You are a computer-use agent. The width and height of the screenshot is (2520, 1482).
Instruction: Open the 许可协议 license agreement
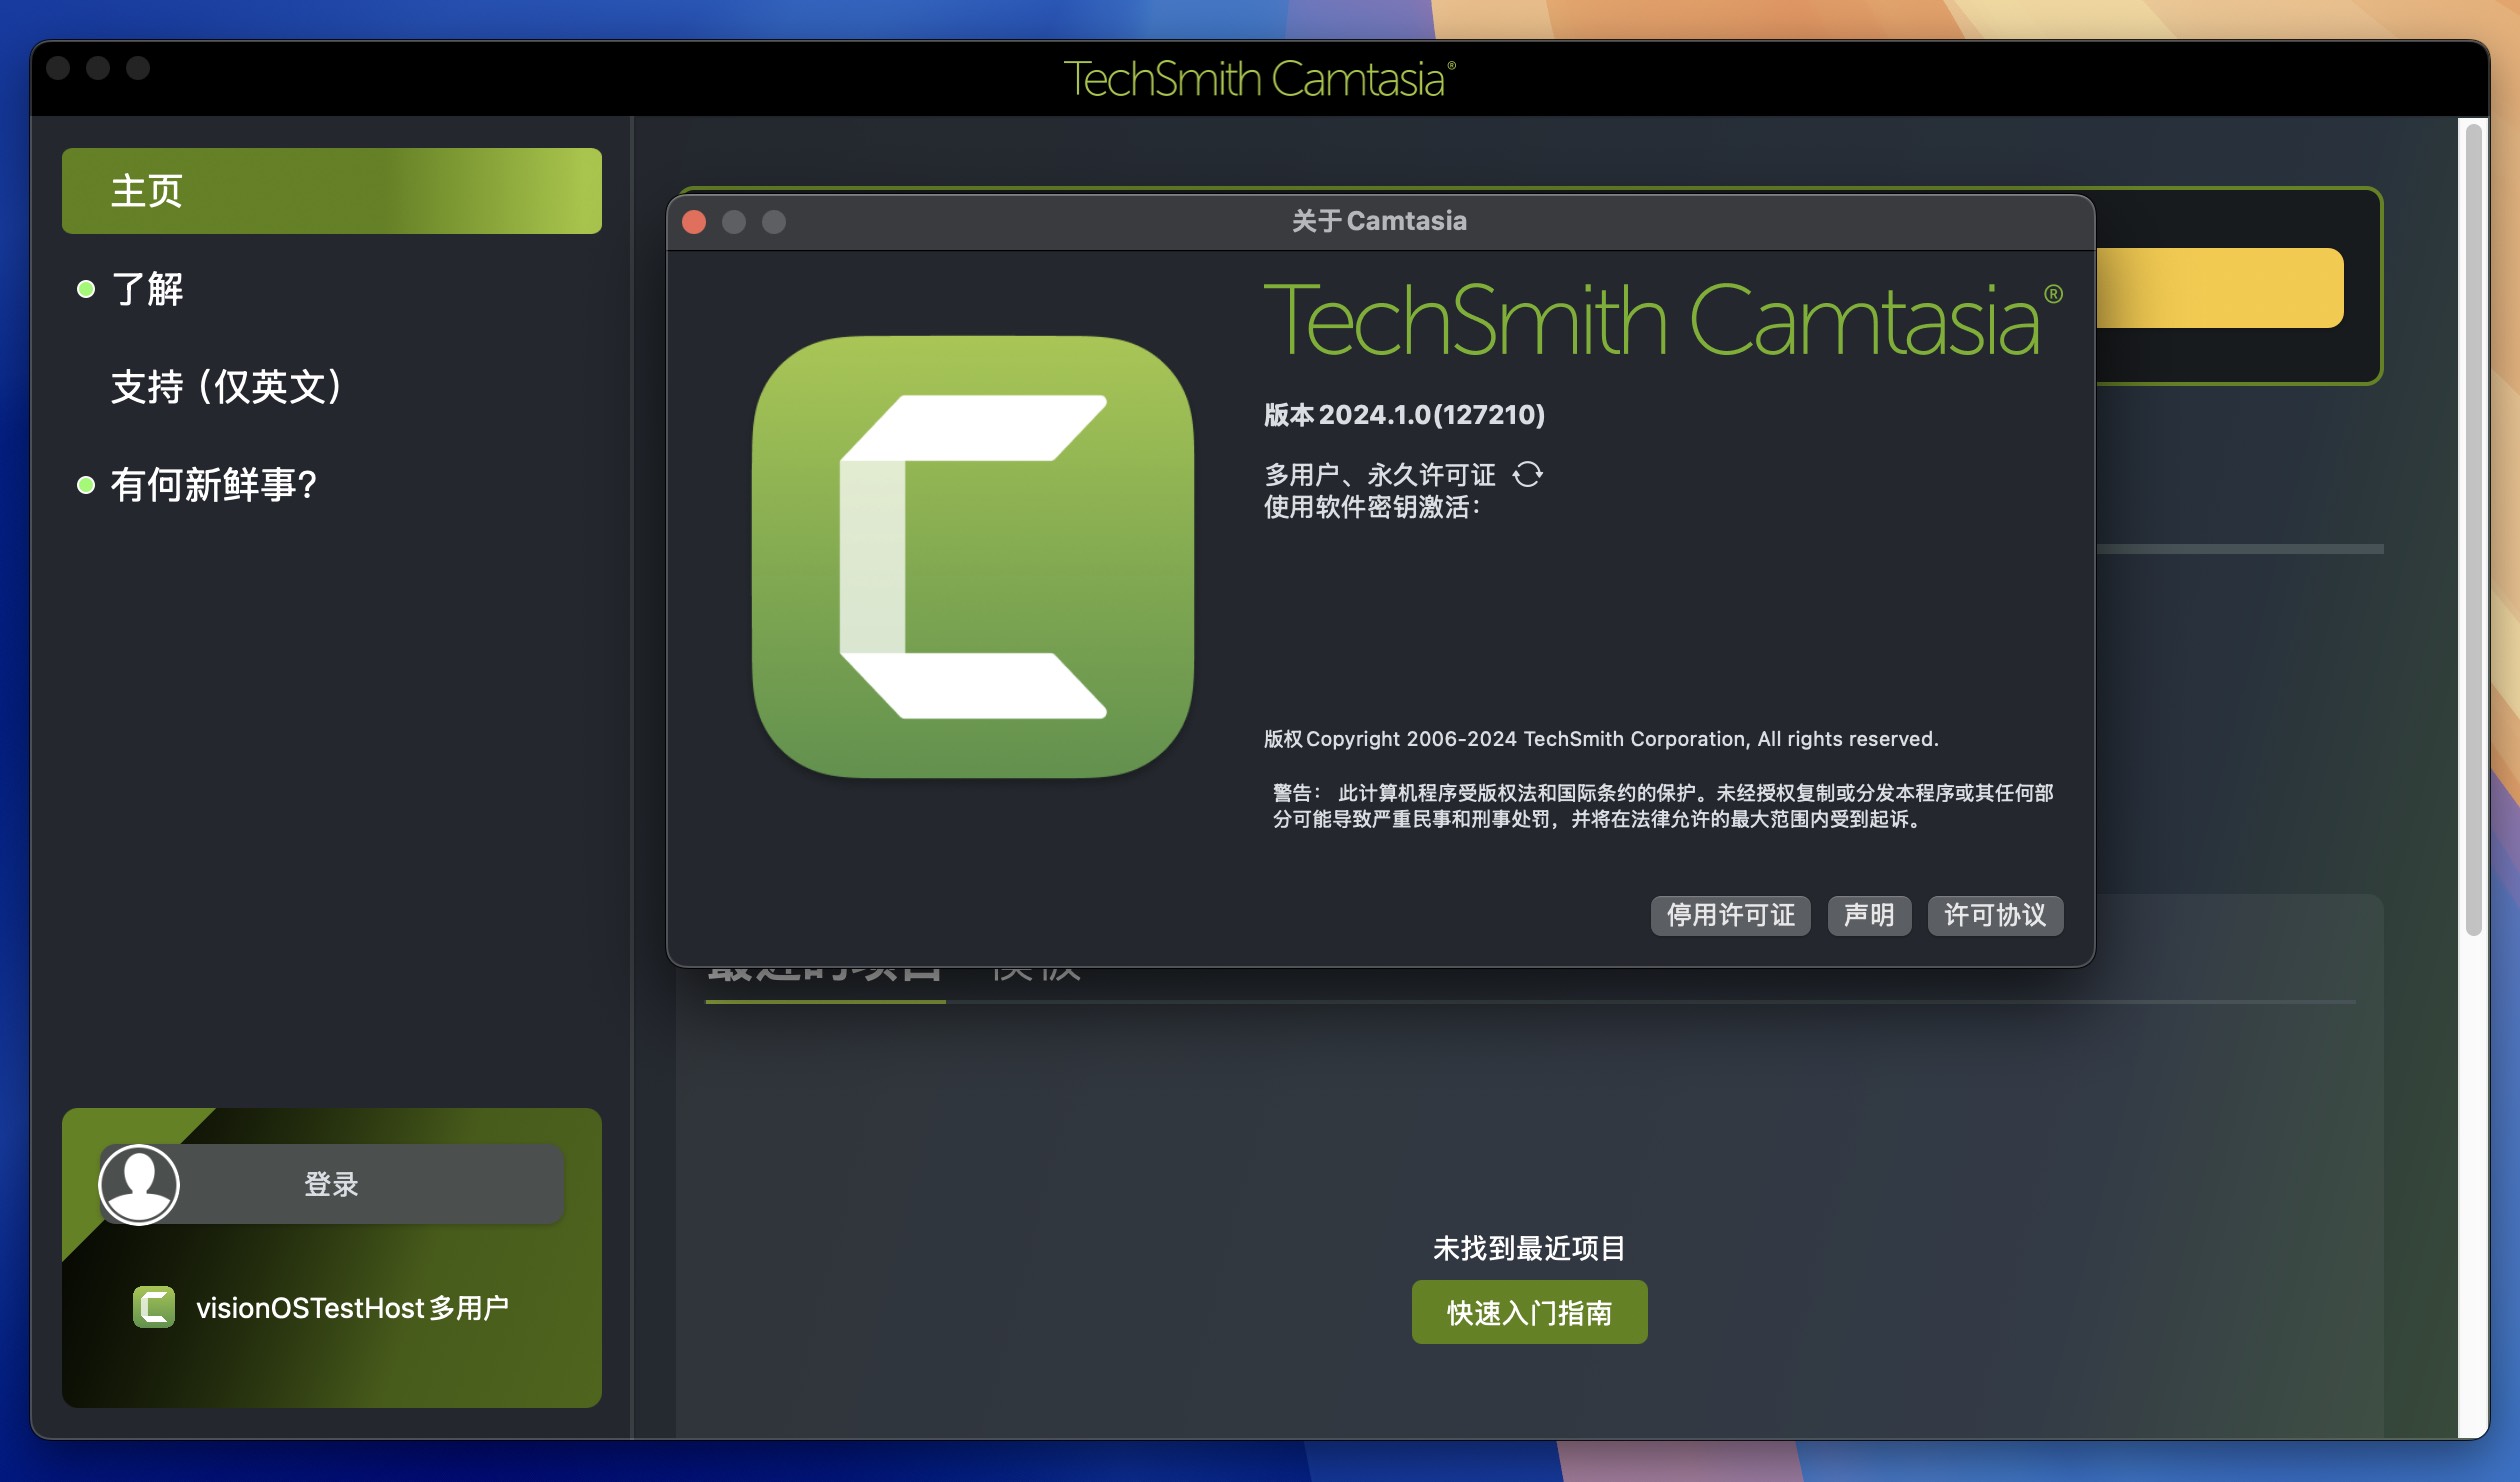pos(1995,915)
